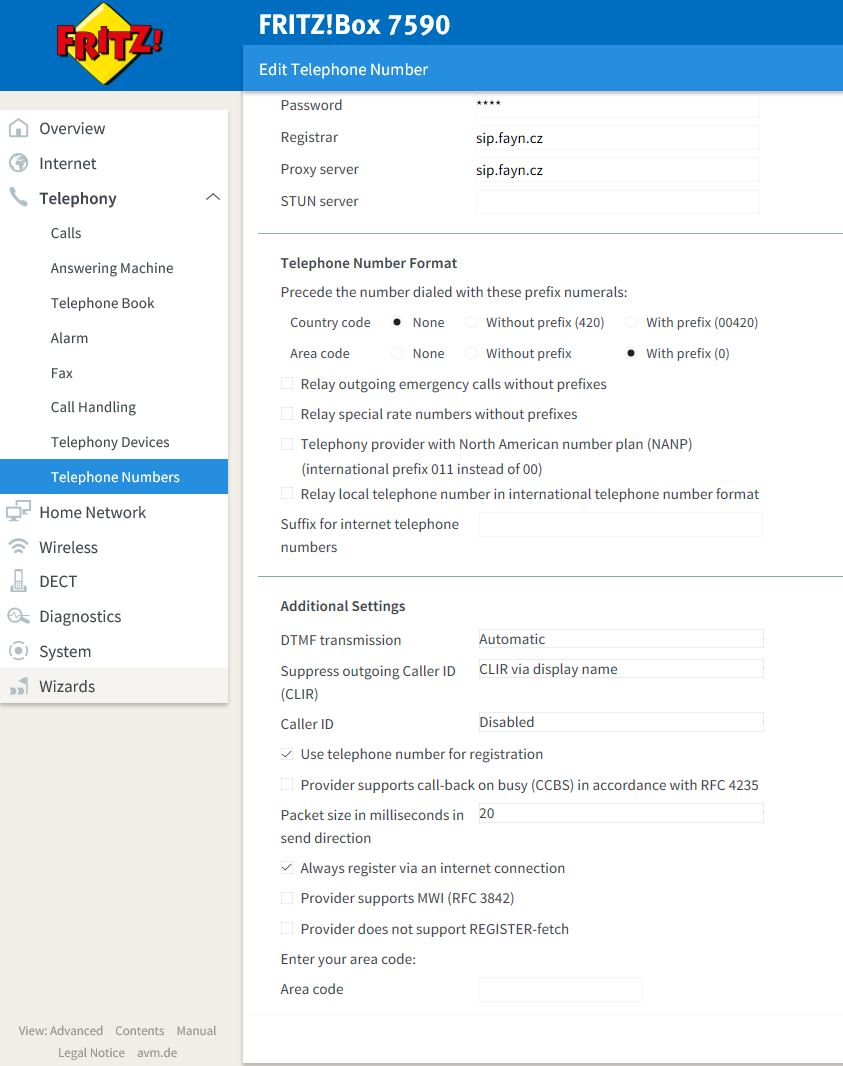843x1066 pixels.
Task: Select Area code With prefix (0)
Action: [631, 354]
